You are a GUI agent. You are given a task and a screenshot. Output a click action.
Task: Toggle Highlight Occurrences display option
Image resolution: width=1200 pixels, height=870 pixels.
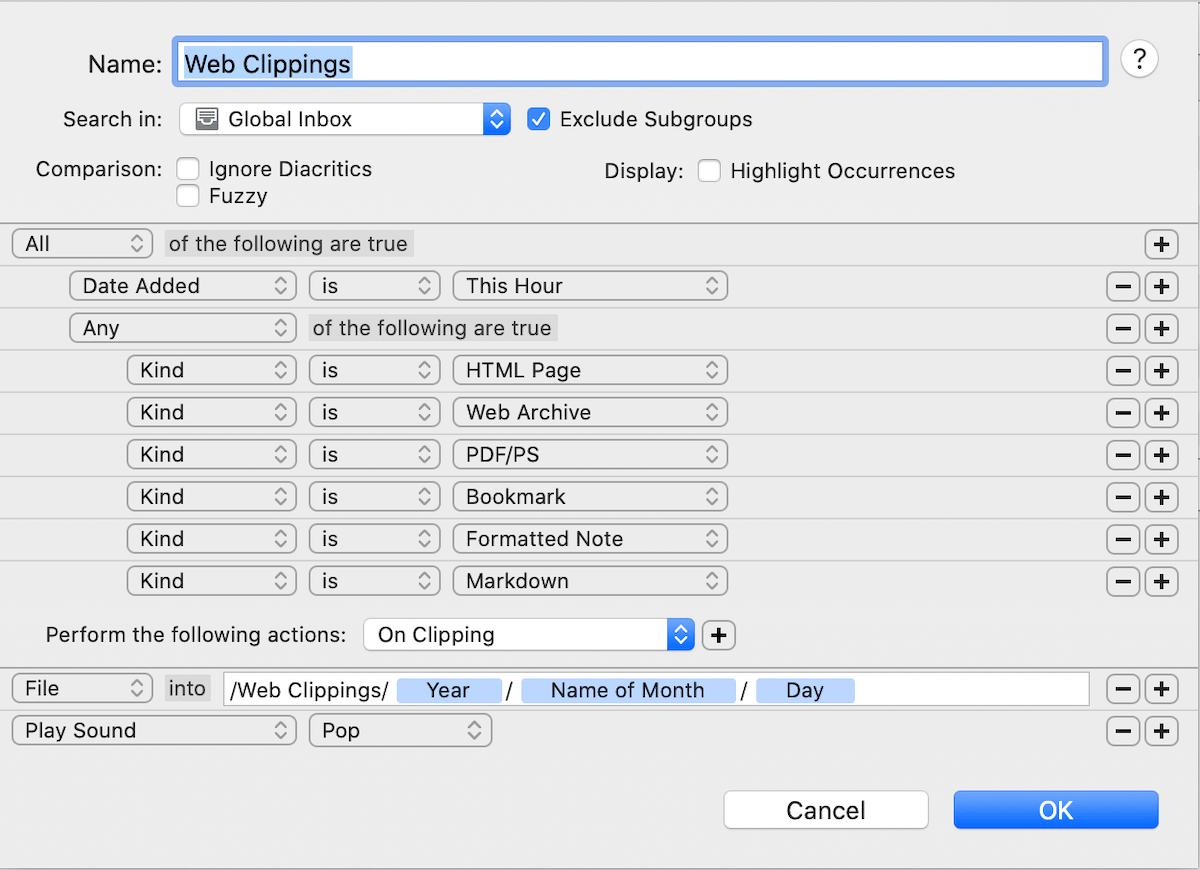click(x=709, y=171)
